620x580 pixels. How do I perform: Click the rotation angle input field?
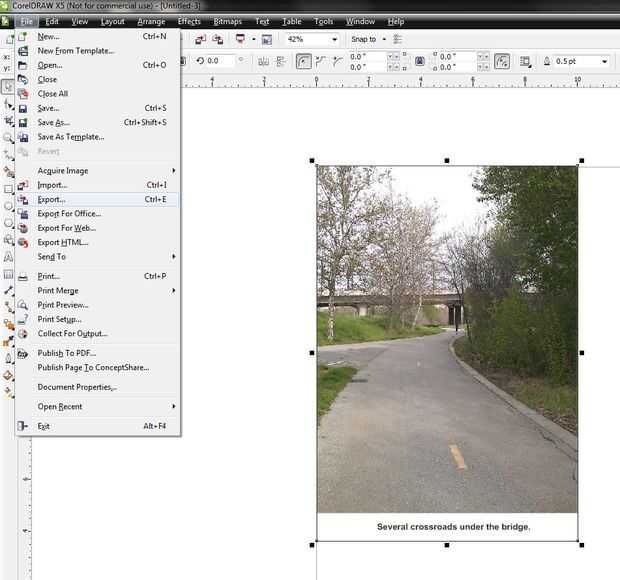pos(221,61)
